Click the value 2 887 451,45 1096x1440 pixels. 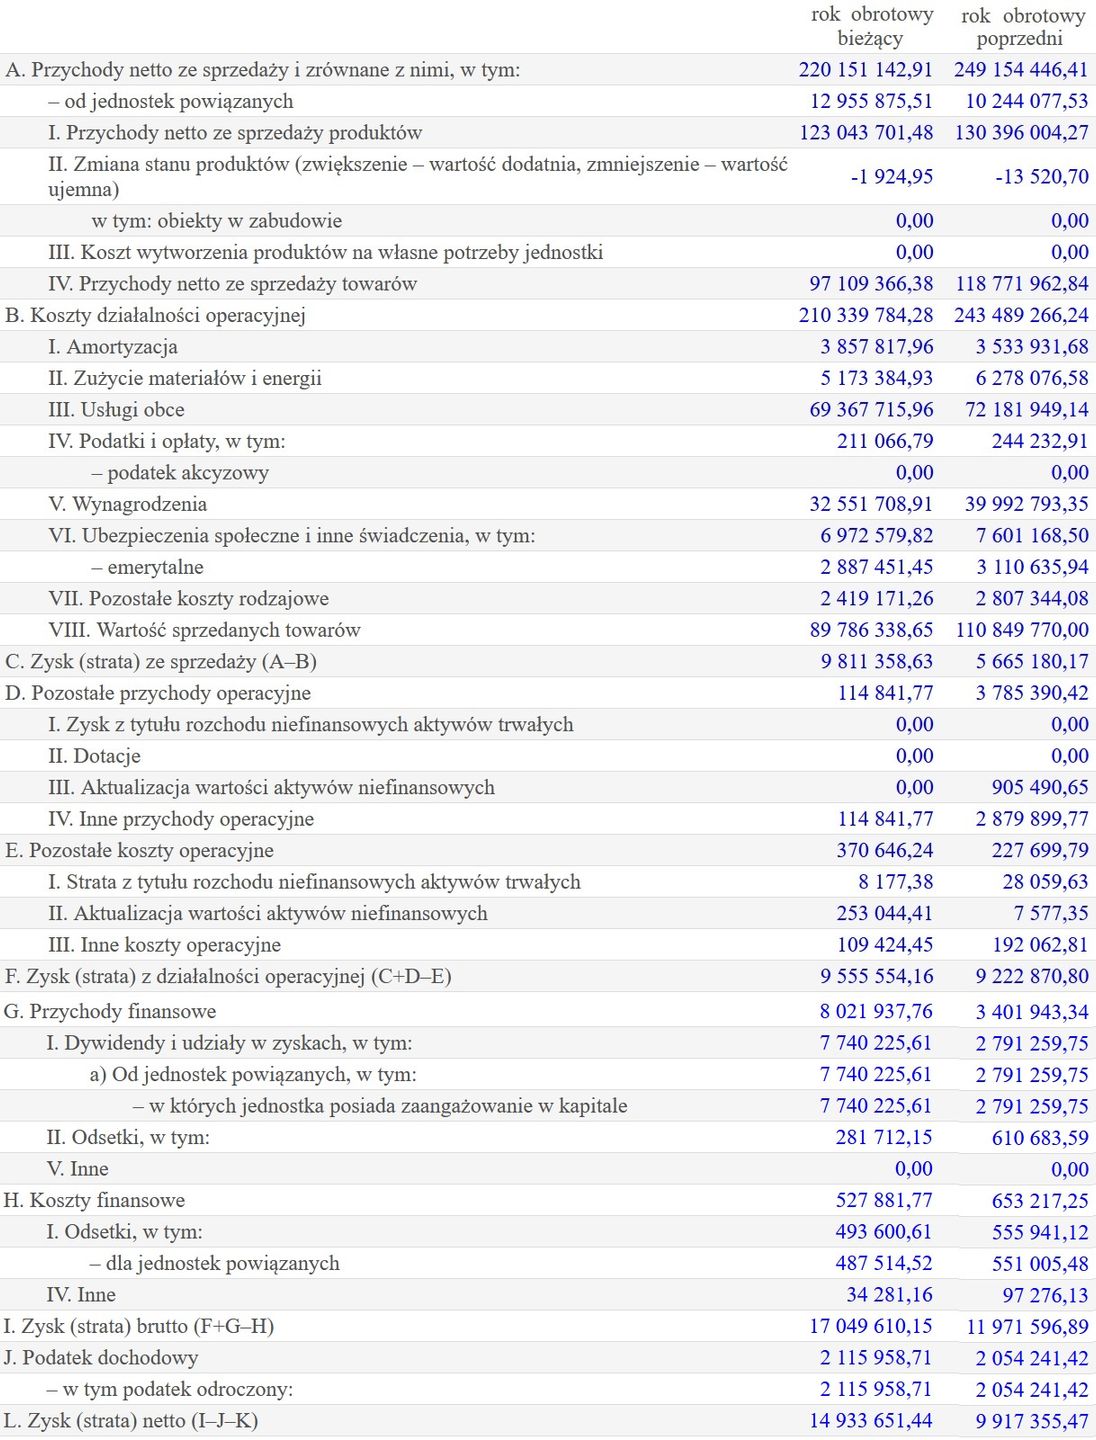tap(877, 567)
